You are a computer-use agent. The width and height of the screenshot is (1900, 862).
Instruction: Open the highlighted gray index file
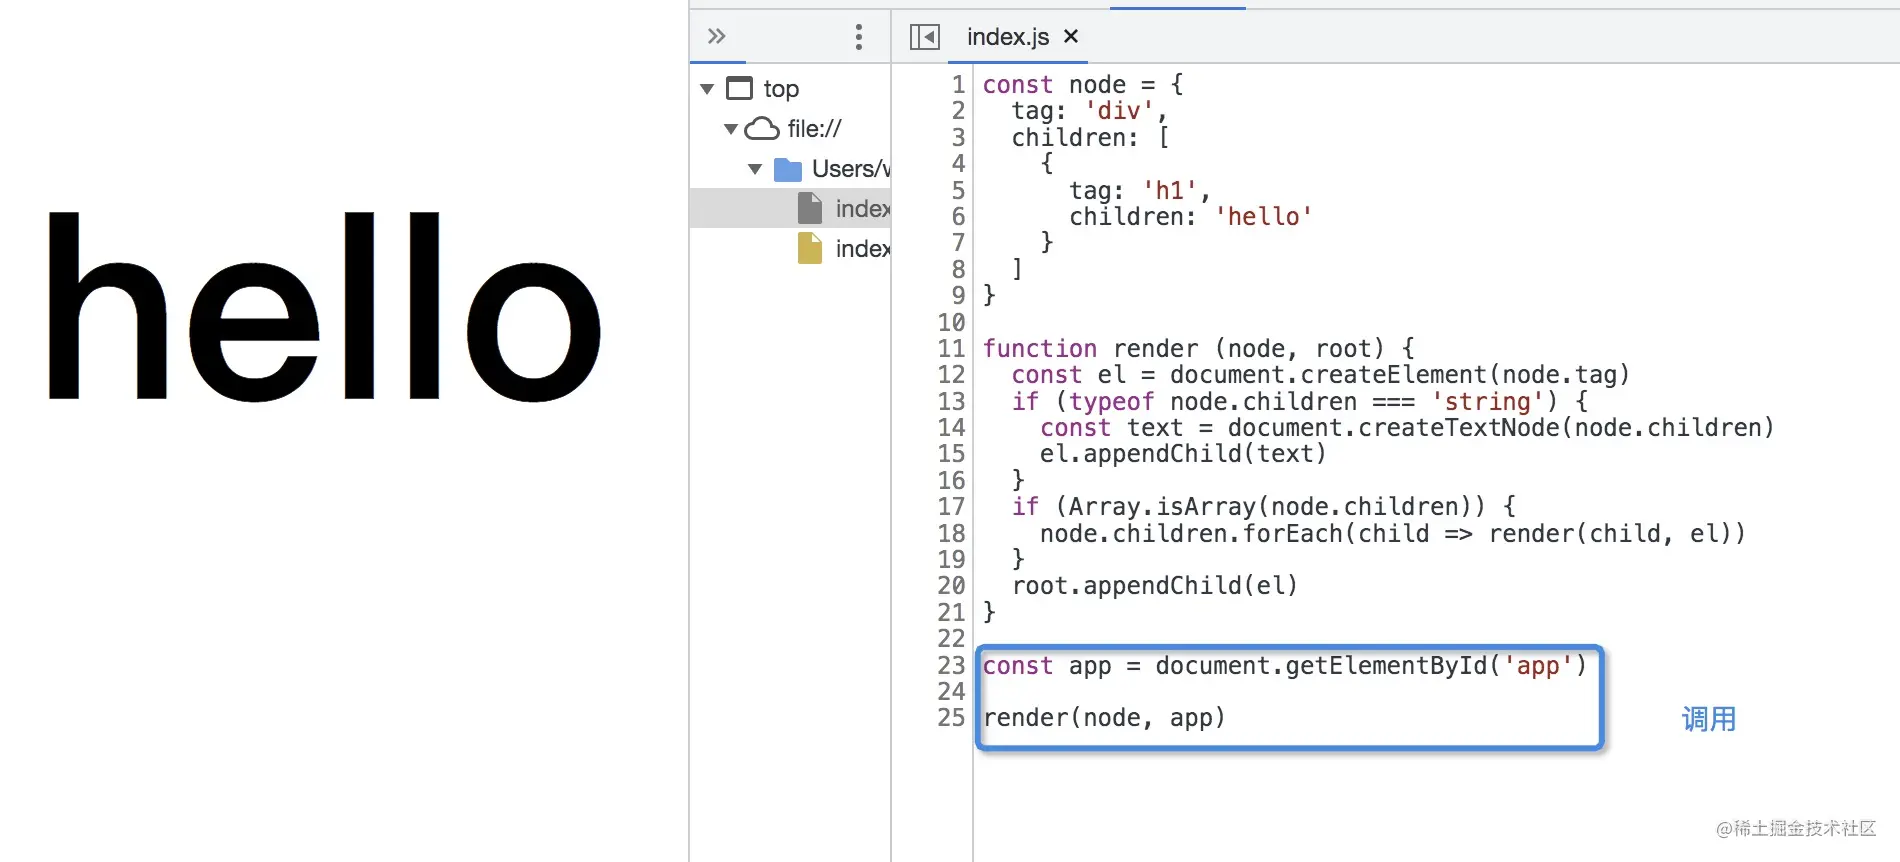pos(790,208)
